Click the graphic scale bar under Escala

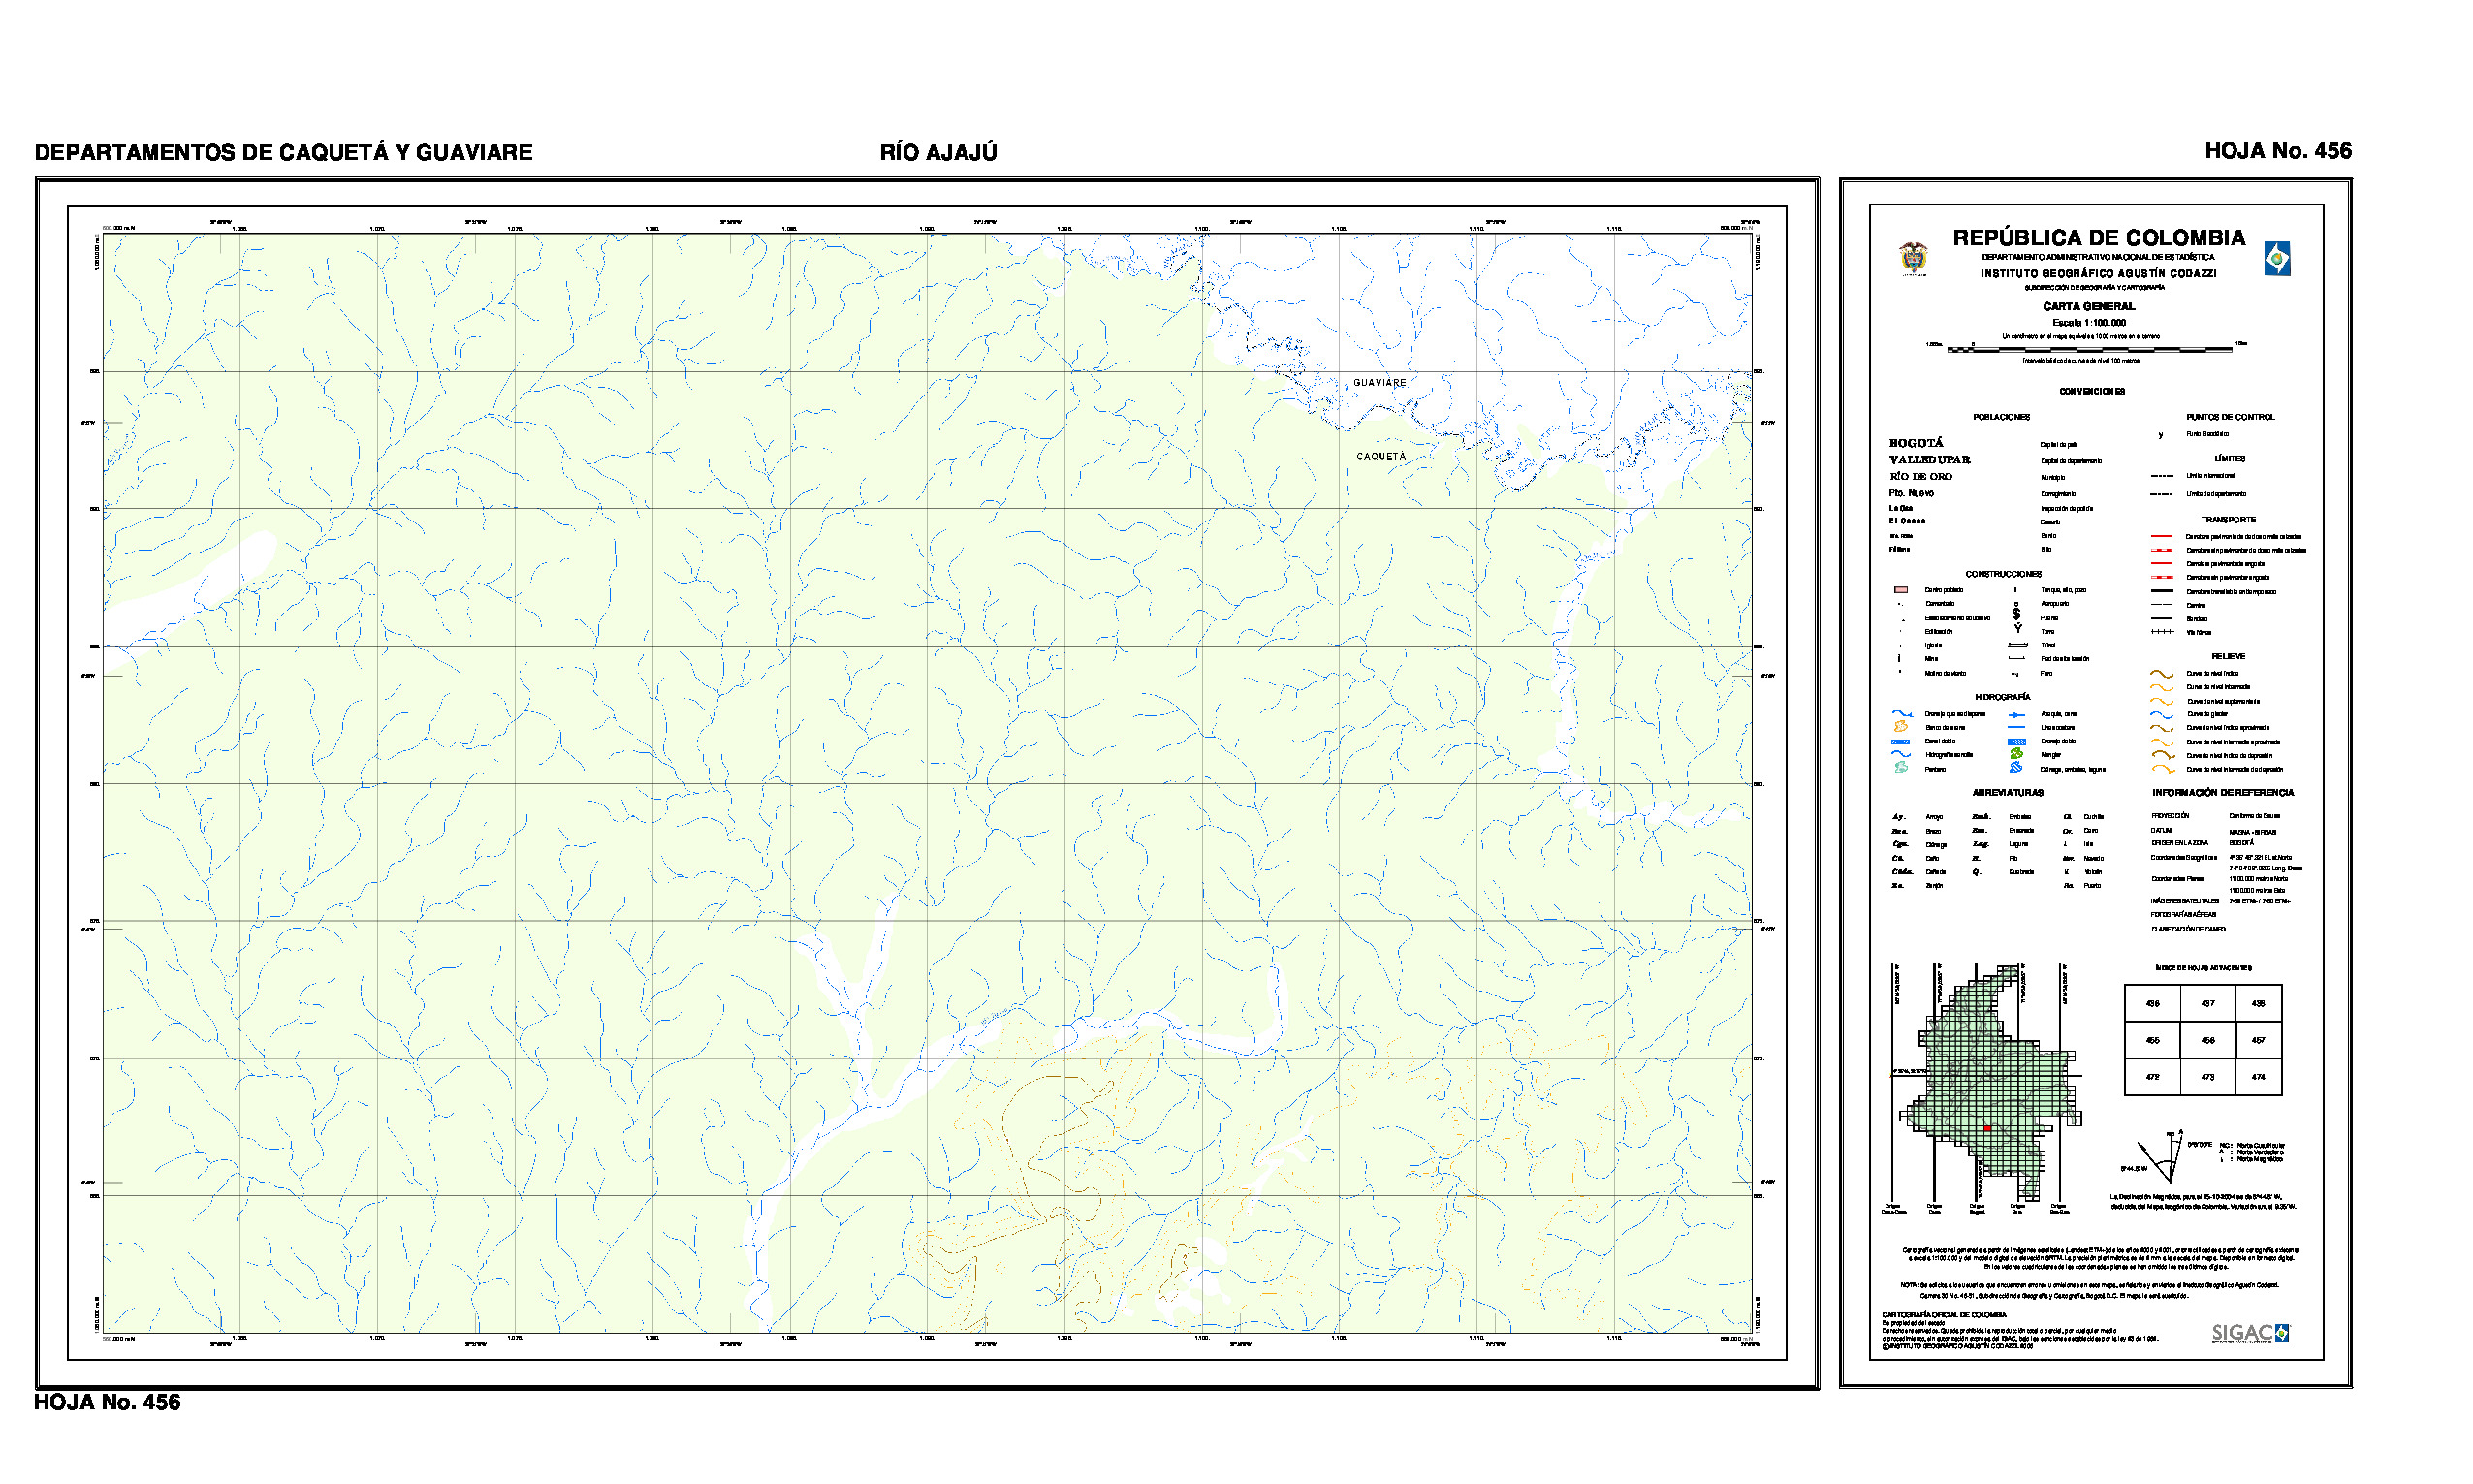pyautogui.click(x=2090, y=349)
